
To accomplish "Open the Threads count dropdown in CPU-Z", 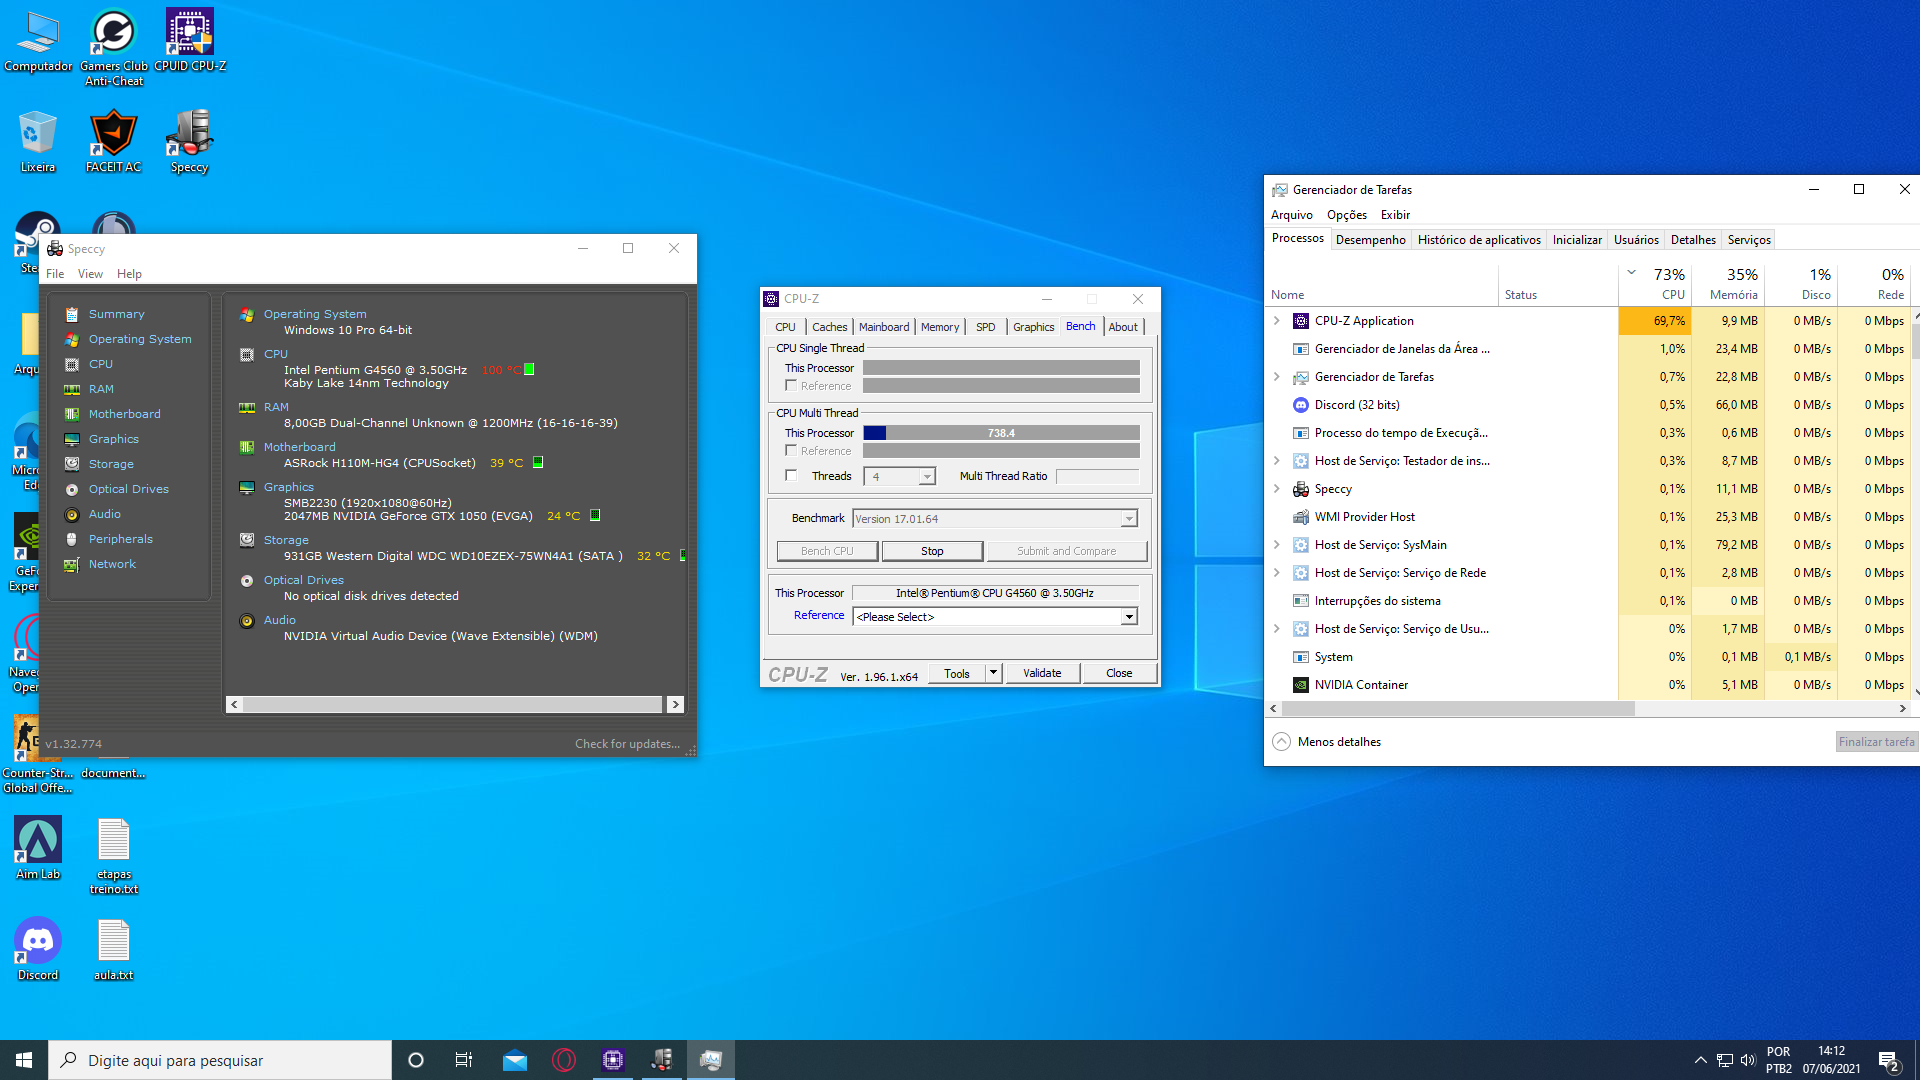I will click(x=927, y=477).
